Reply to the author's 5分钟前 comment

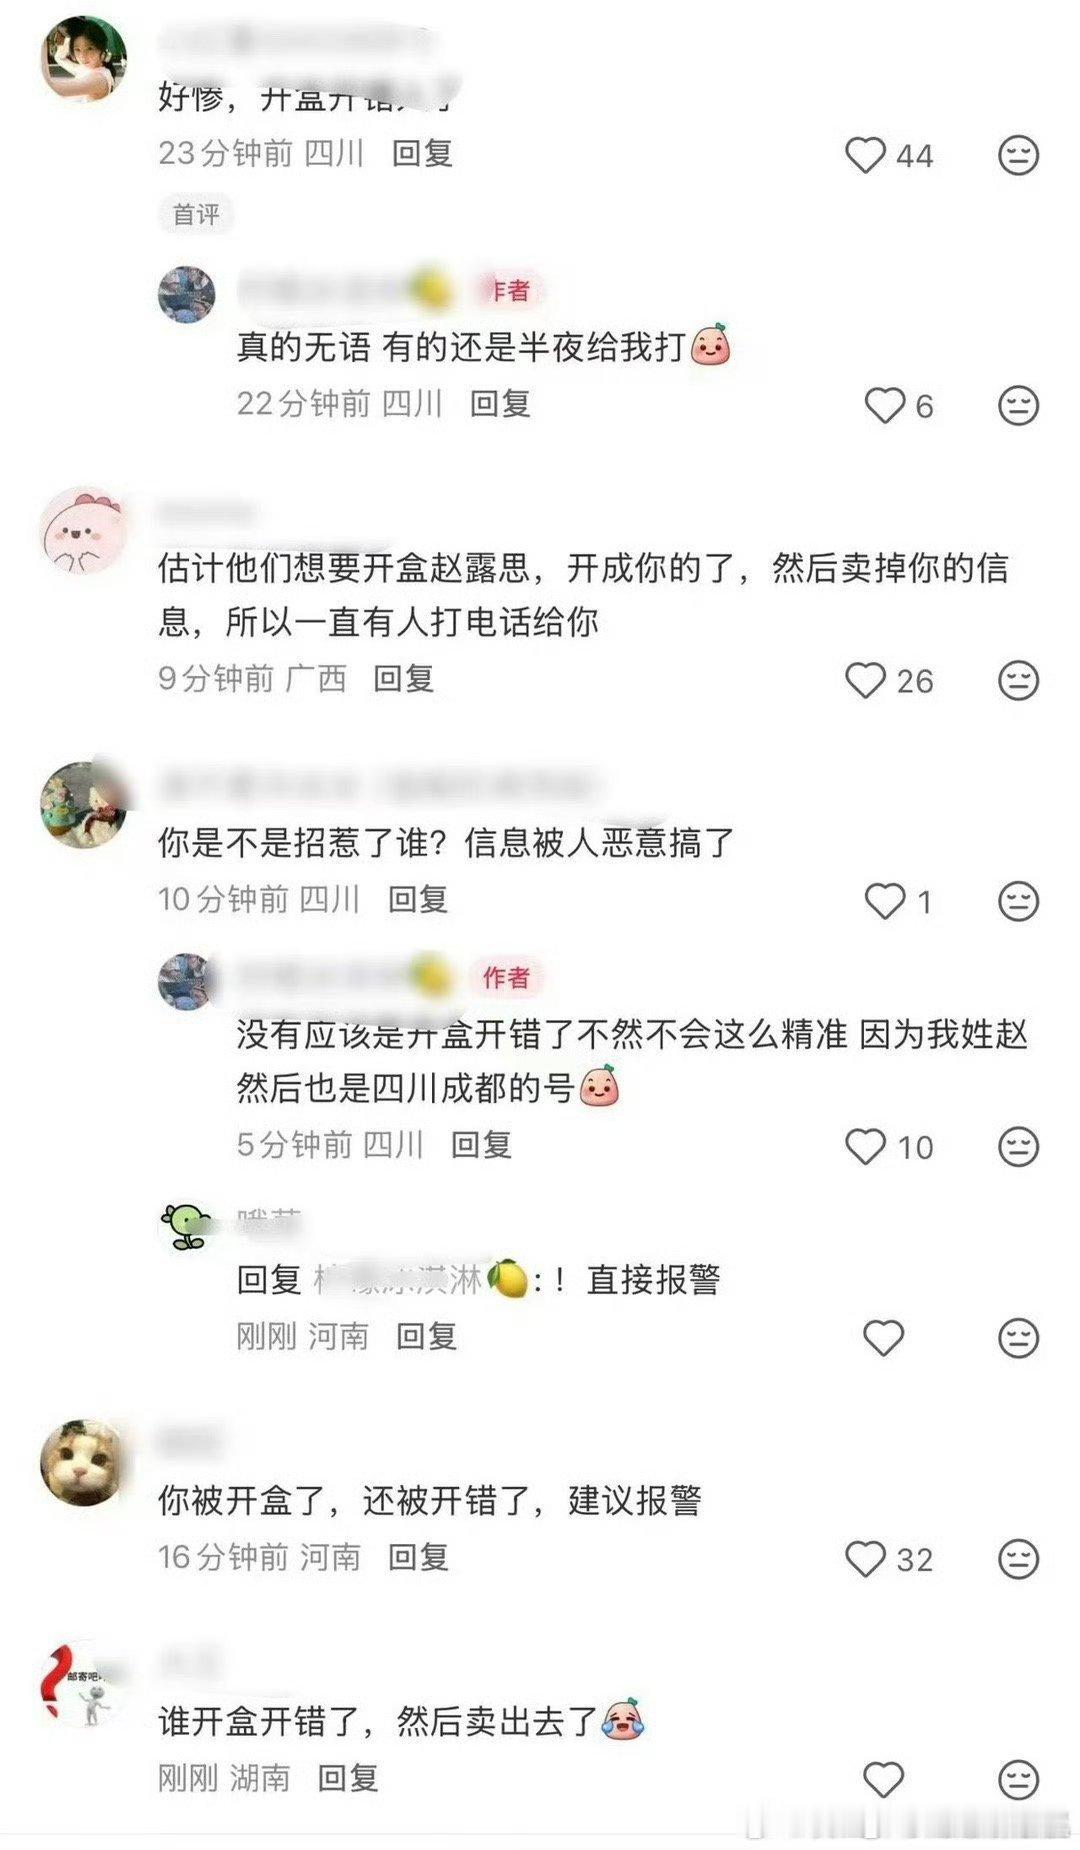tap(481, 1144)
